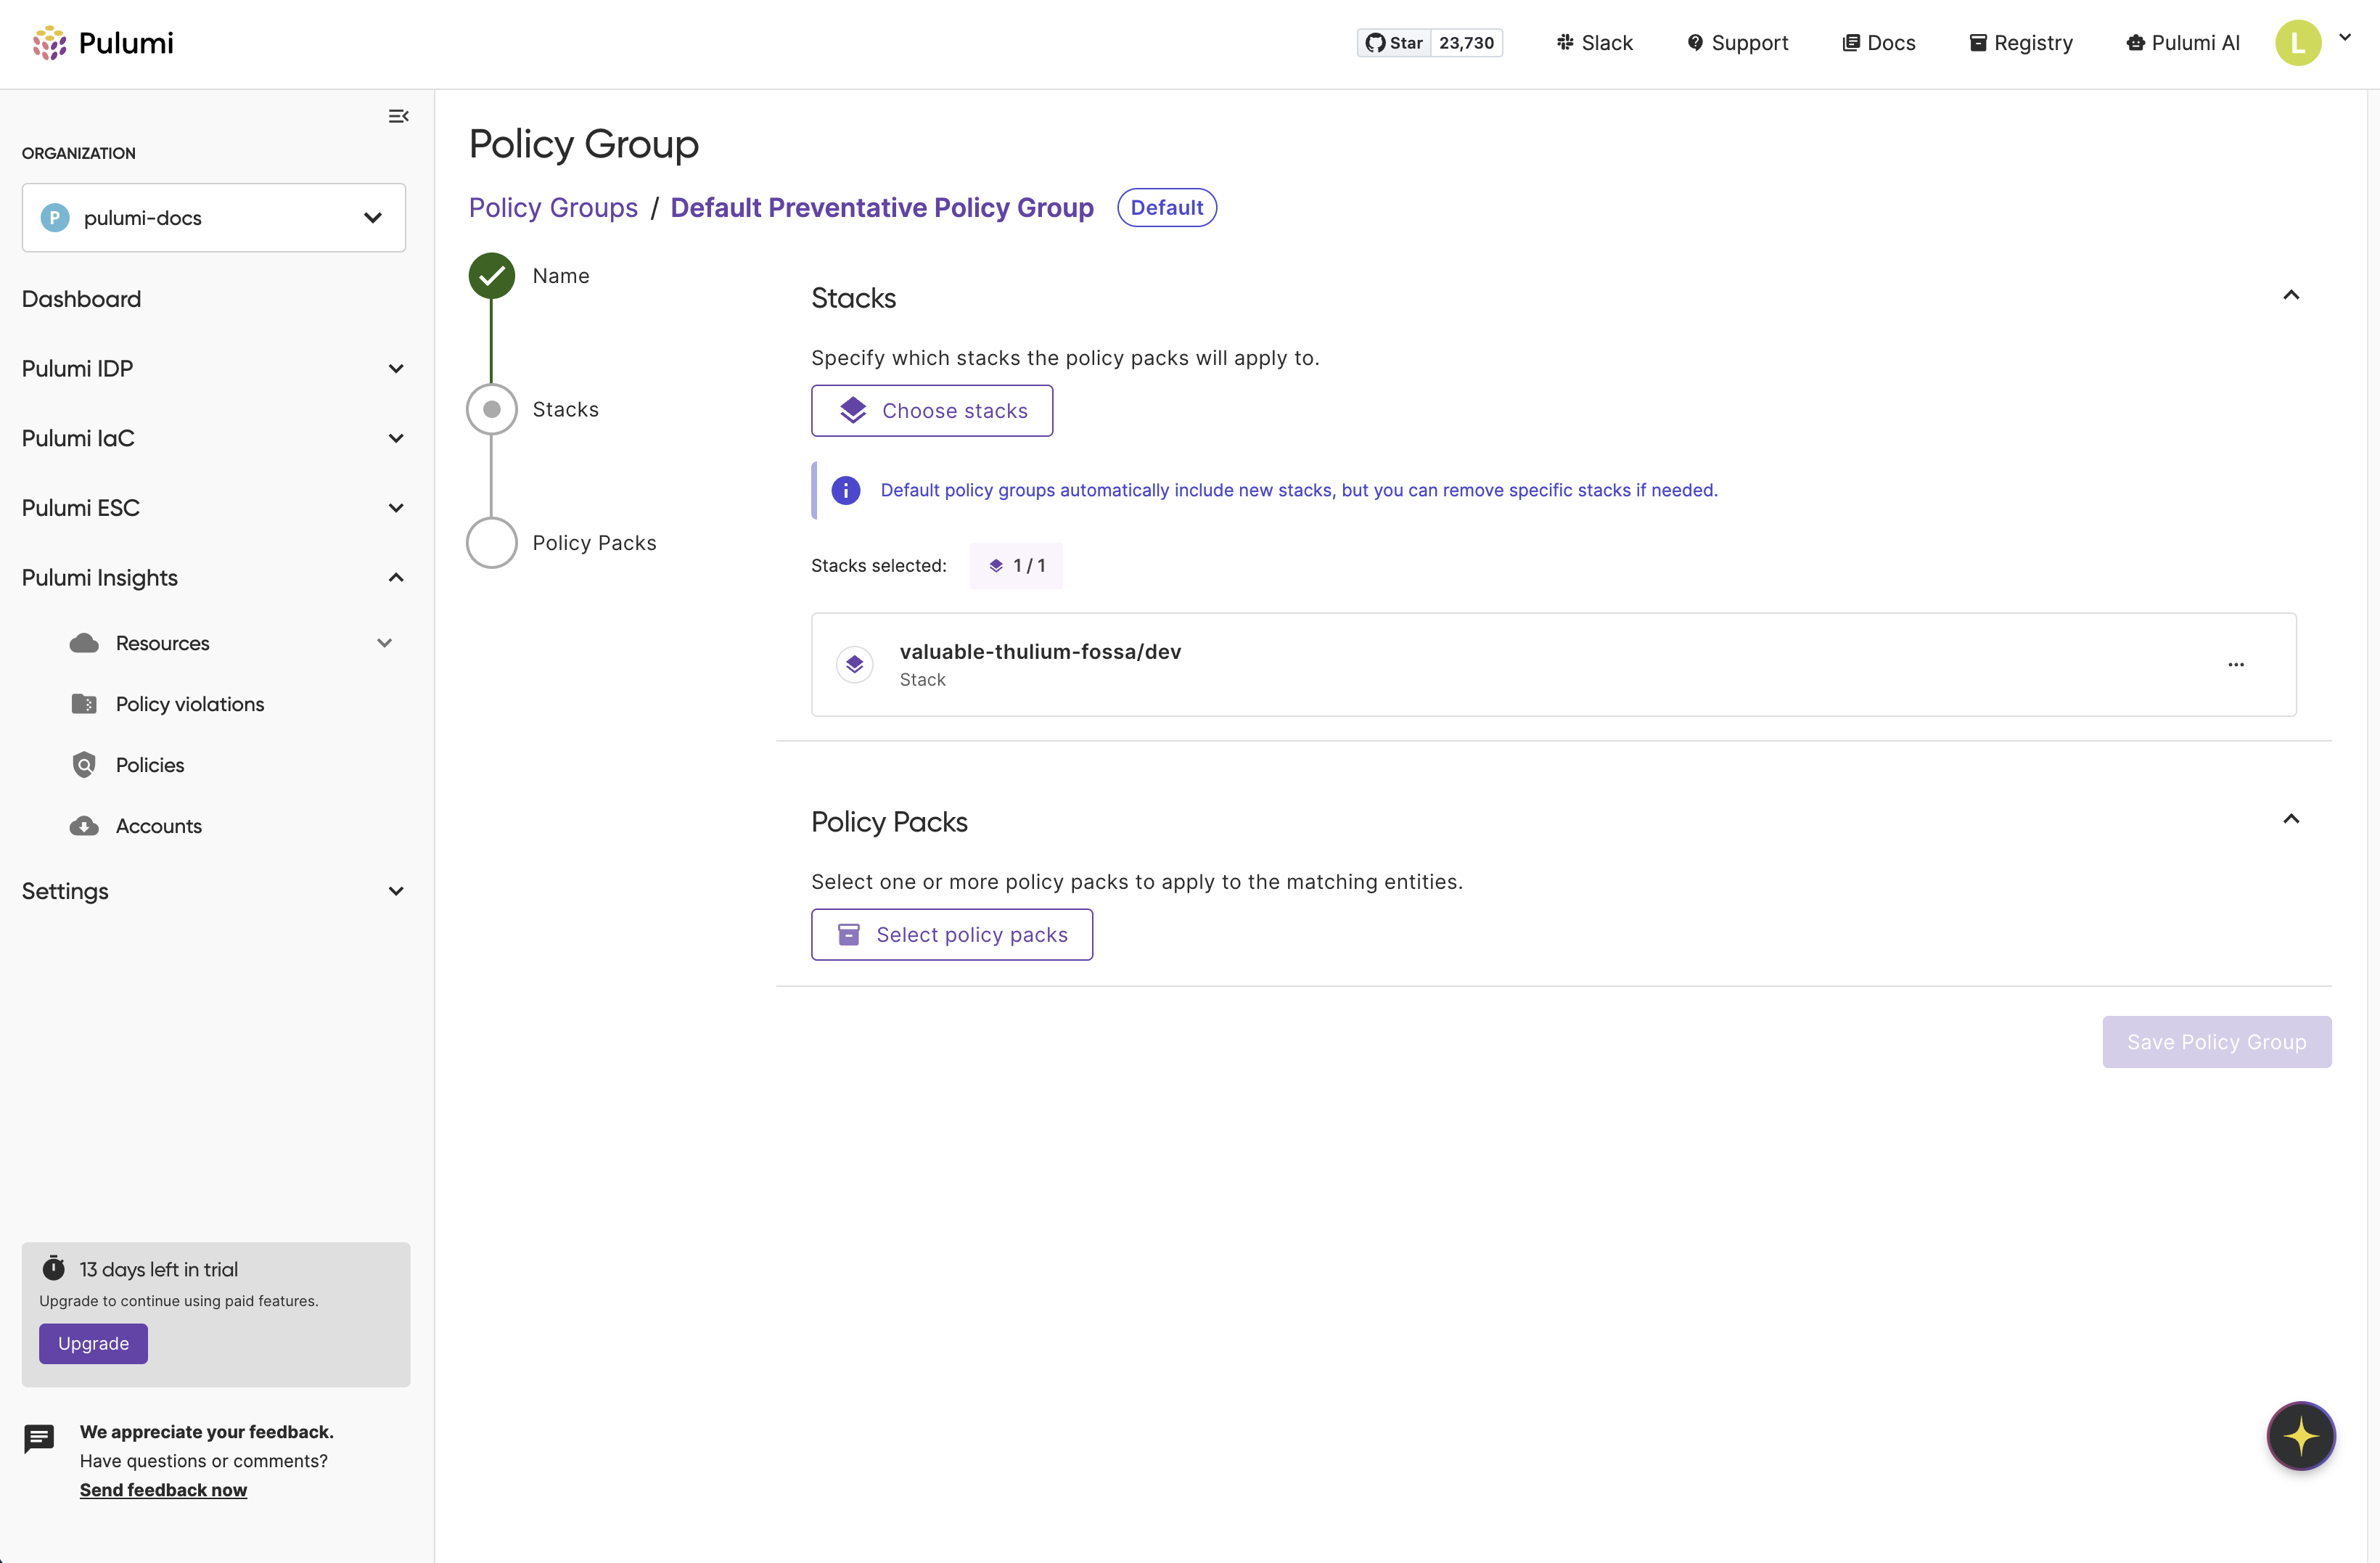The height and width of the screenshot is (1563, 2380).
Task: Open Policy violations in the sidebar
Action: 190,704
